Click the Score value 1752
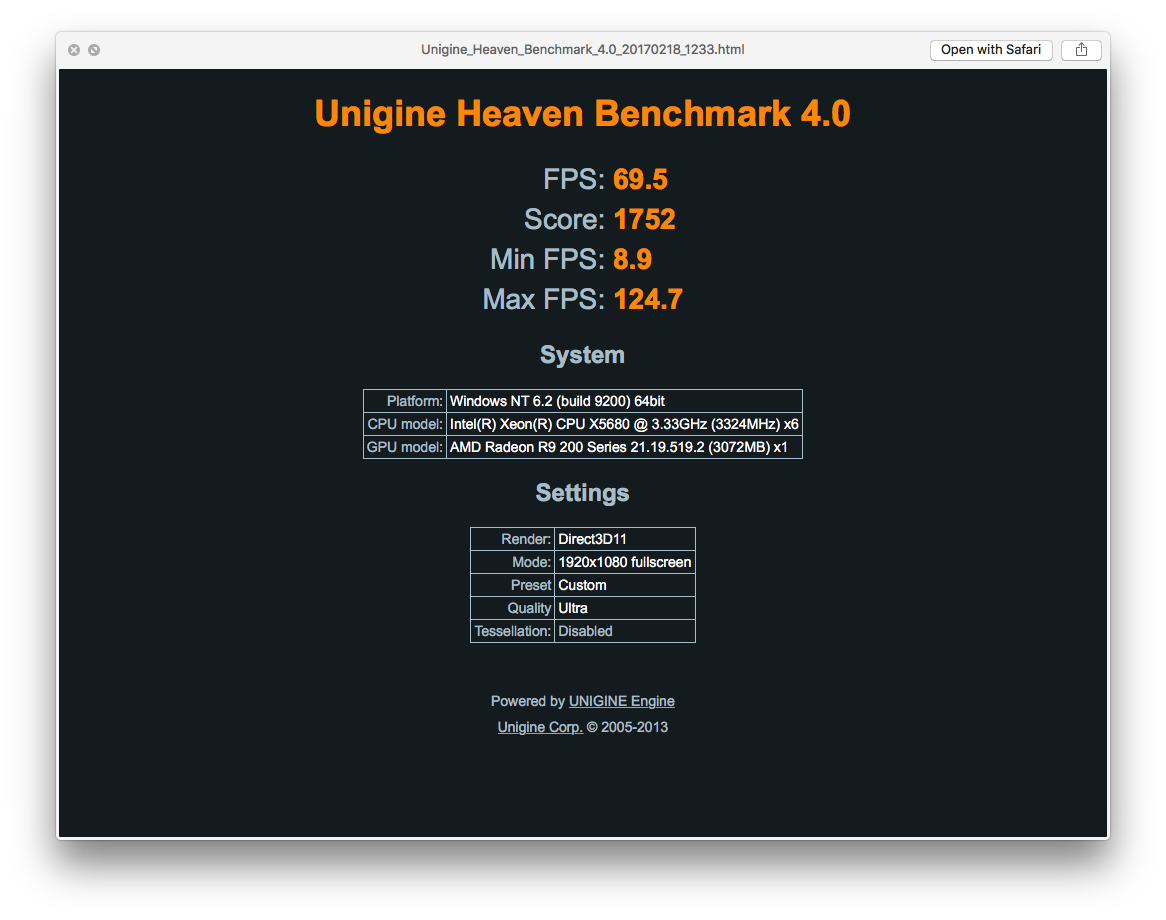 (645, 219)
